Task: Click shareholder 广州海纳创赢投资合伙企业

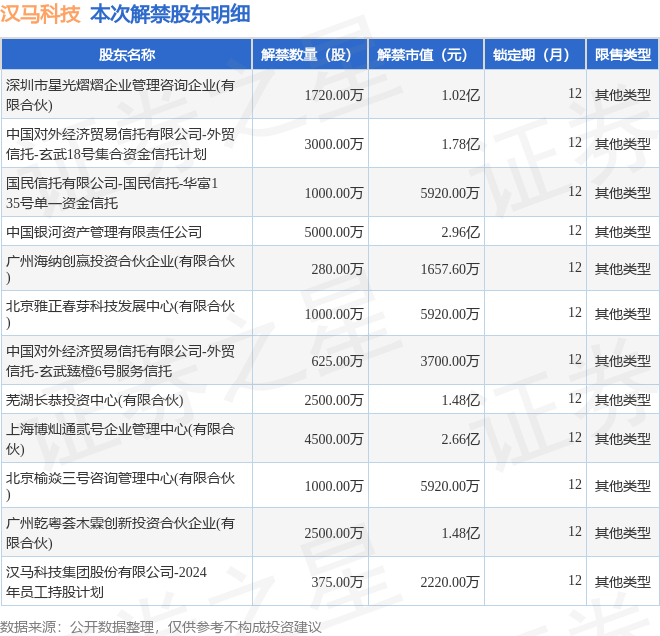Action: click(x=120, y=269)
